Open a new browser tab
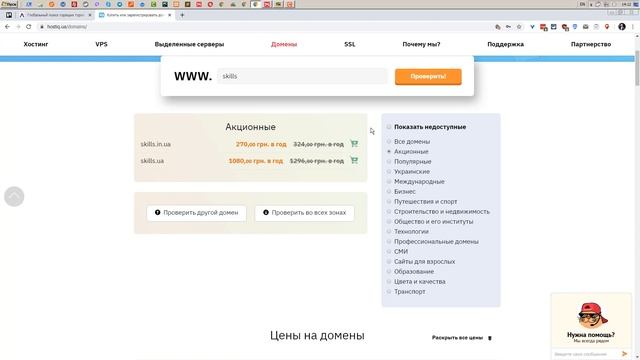 tap(182, 15)
